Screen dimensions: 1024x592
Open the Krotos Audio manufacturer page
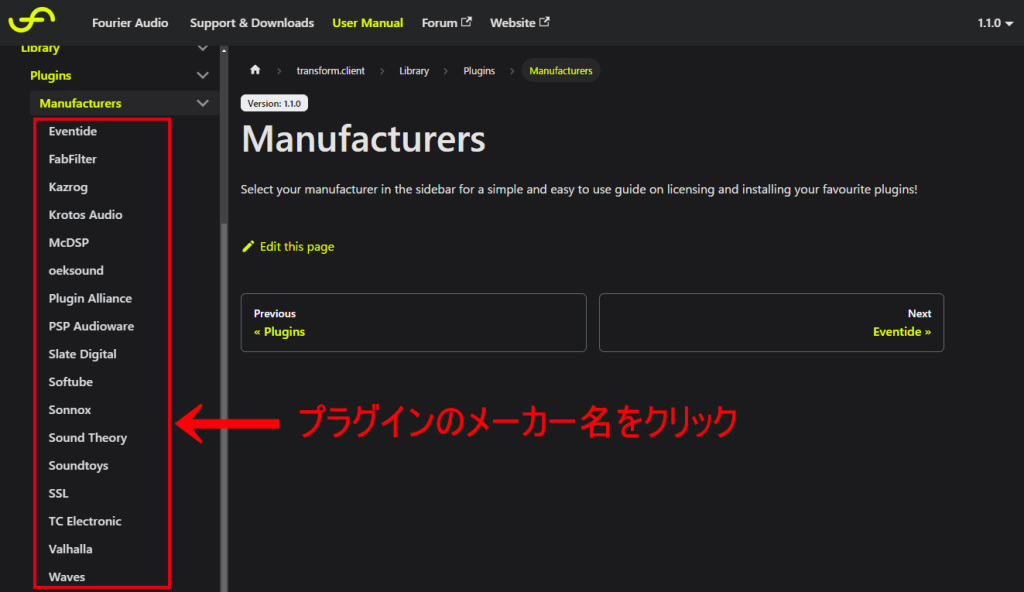click(86, 215)
